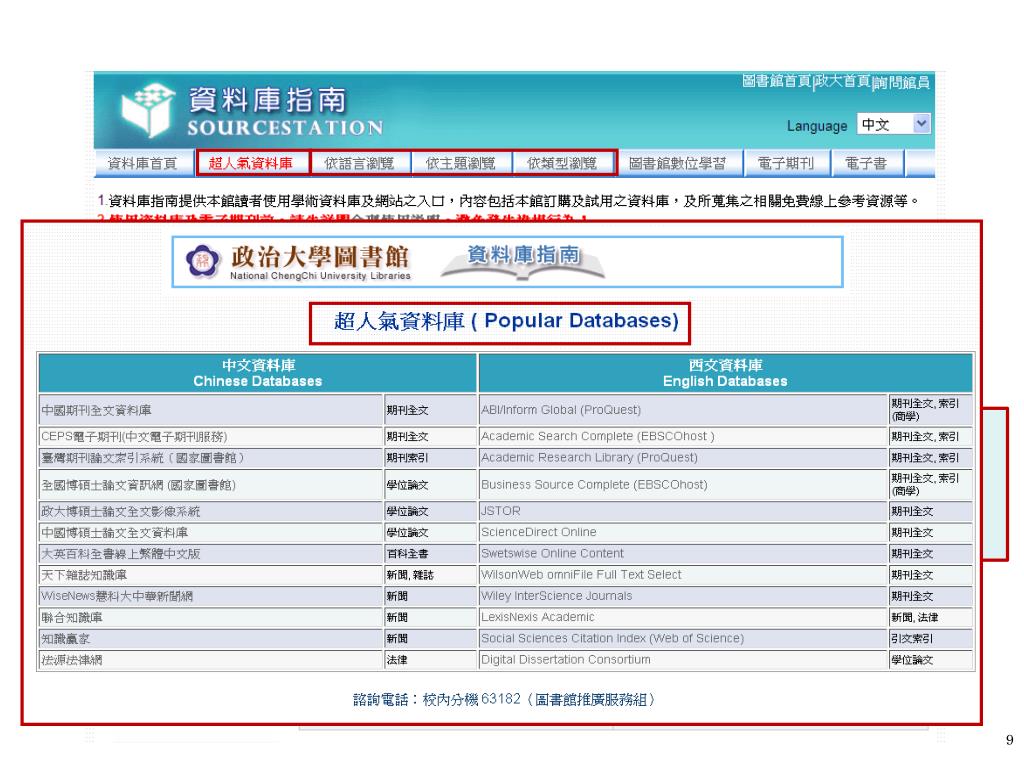Select the 依類型瀏覽 tab

(x=562, y=163)
